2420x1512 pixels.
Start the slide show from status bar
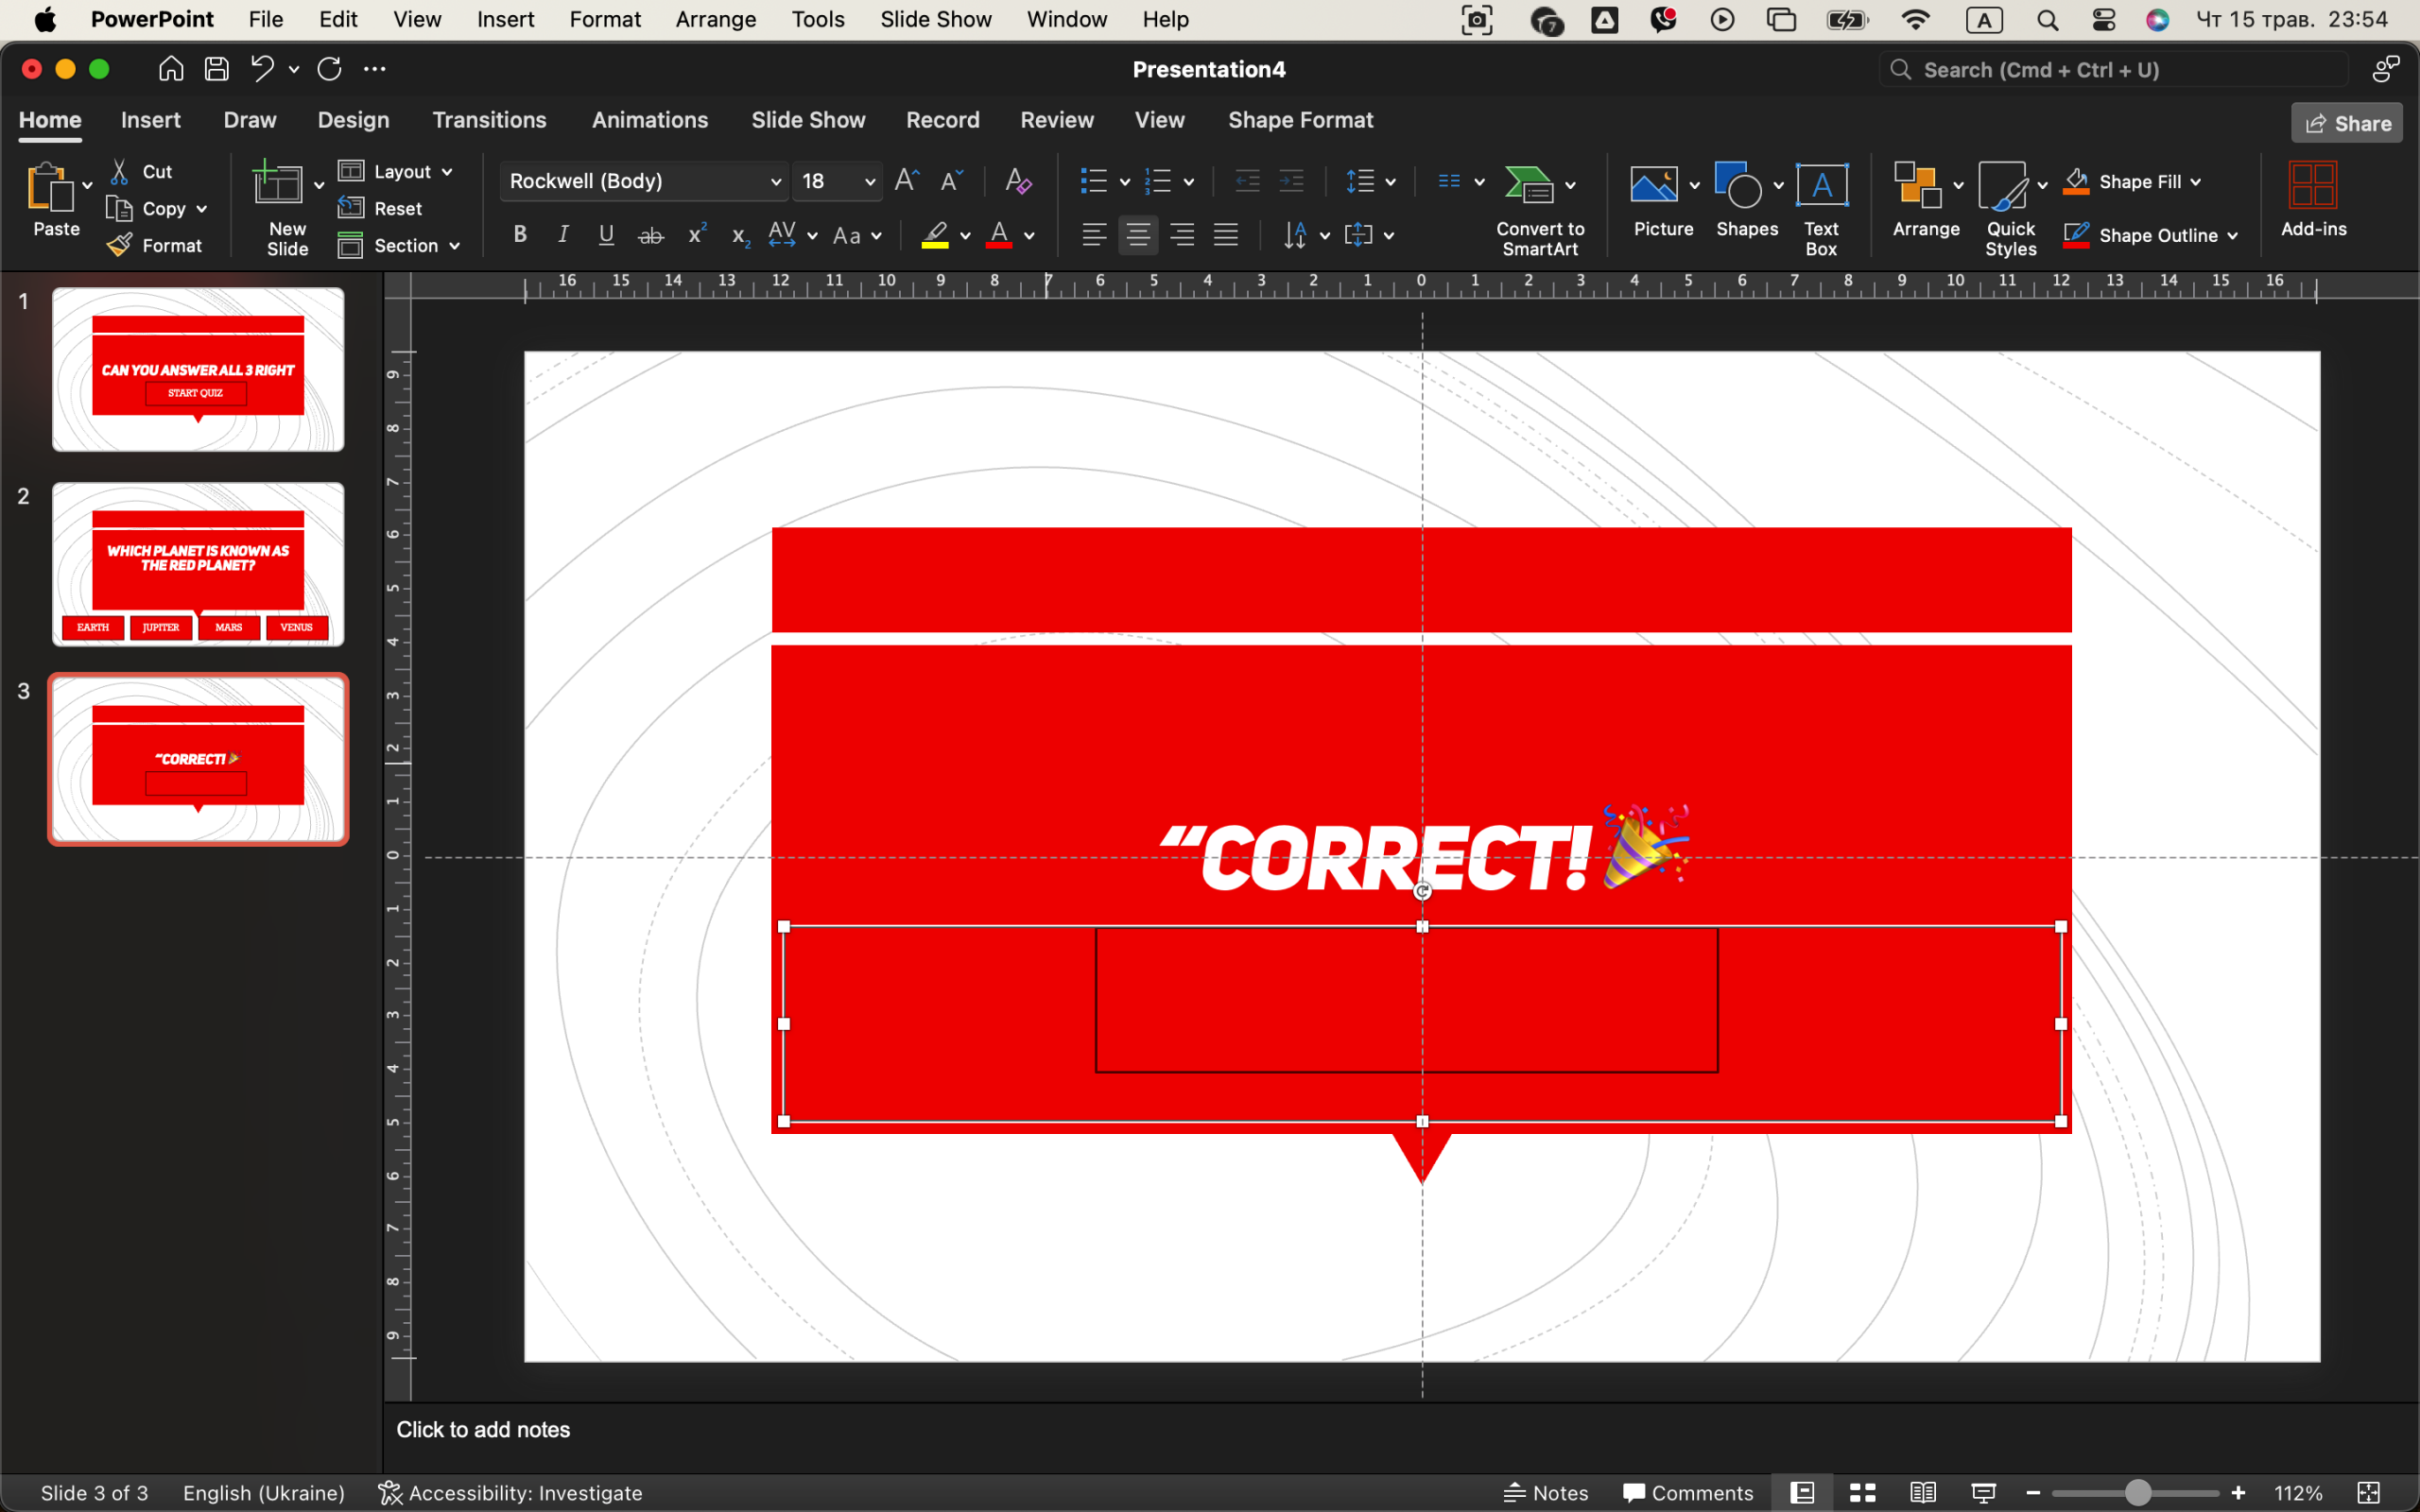pyautogui.click(x=1983, y=1493)
